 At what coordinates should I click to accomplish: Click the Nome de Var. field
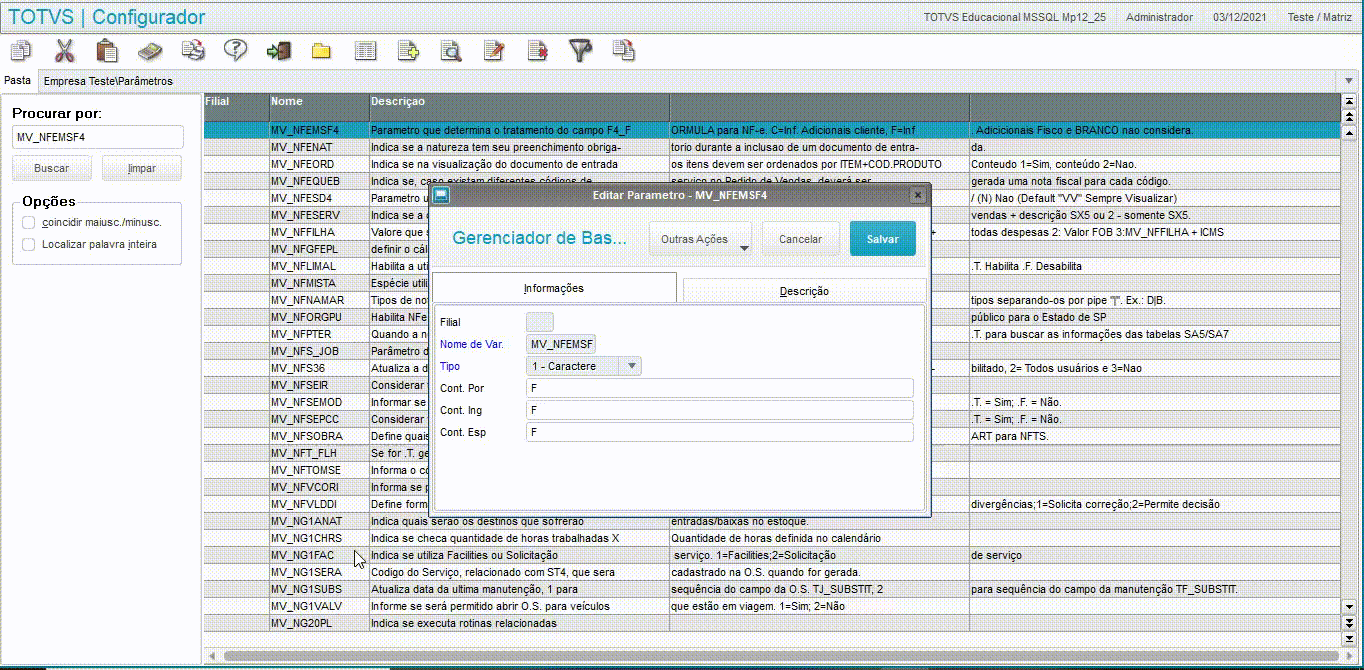[x=561, y=344]
